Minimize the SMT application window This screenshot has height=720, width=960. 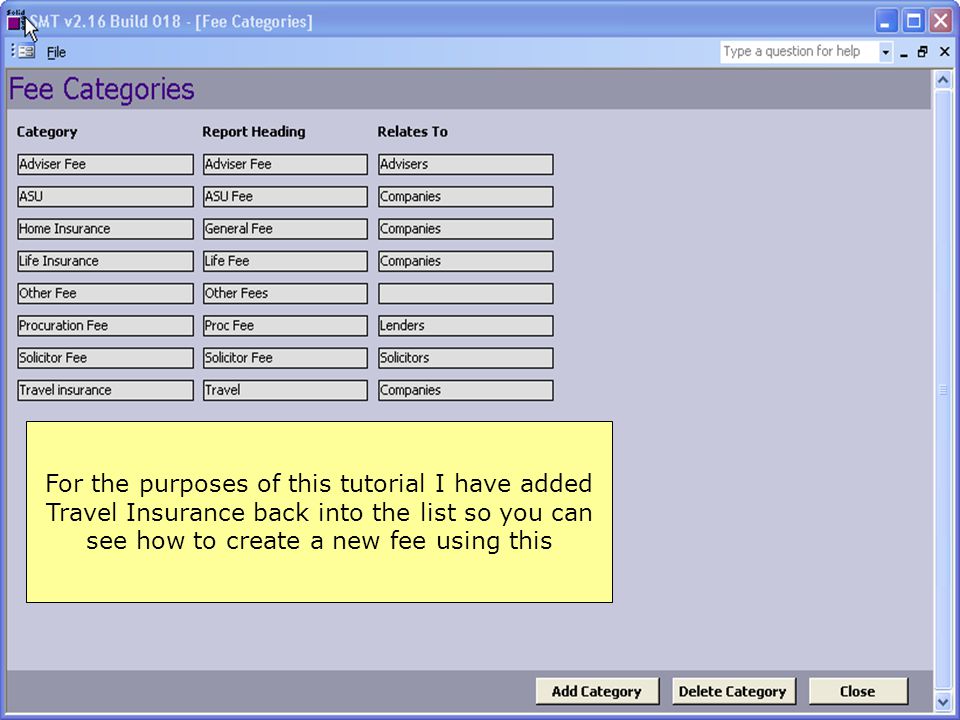885,21
